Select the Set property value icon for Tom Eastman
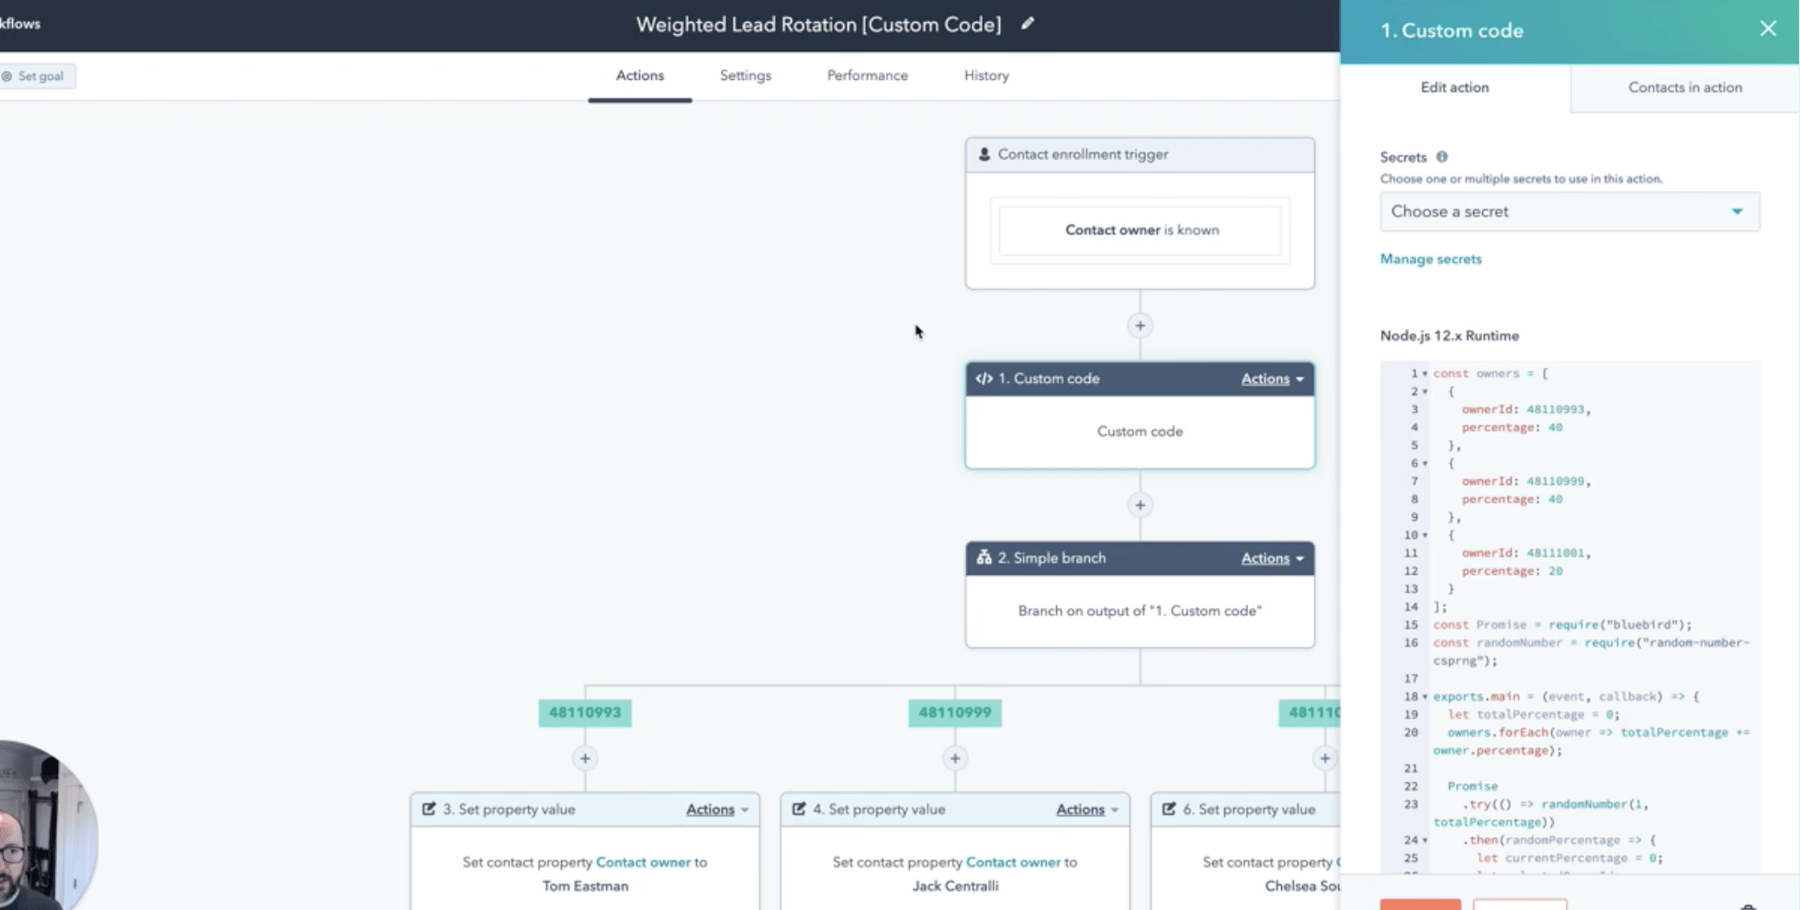Screen dimensions: 1800x910 pyautogui.click(x=430, y=809)
